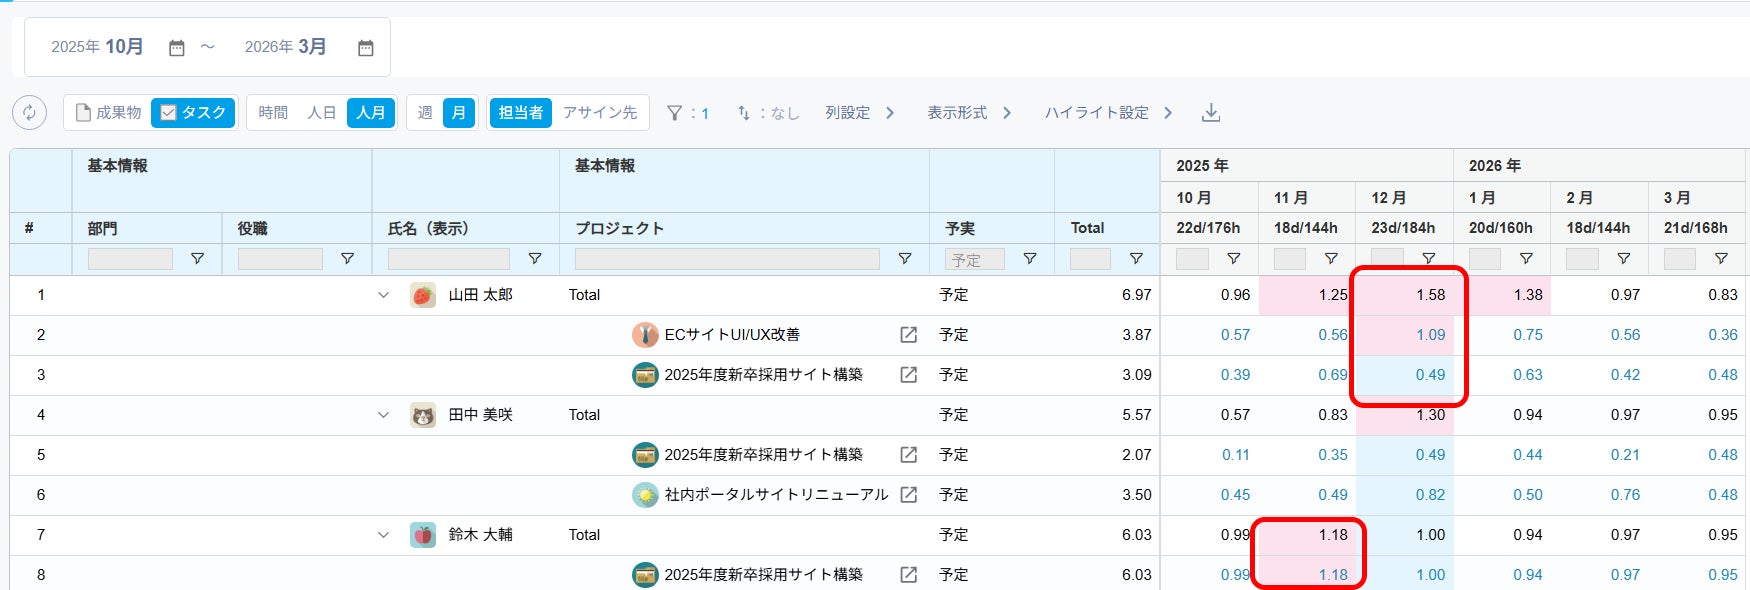This screenshot has width=1750, height=590.
Task: Open 列設定 menu
Action: point(859,113)
